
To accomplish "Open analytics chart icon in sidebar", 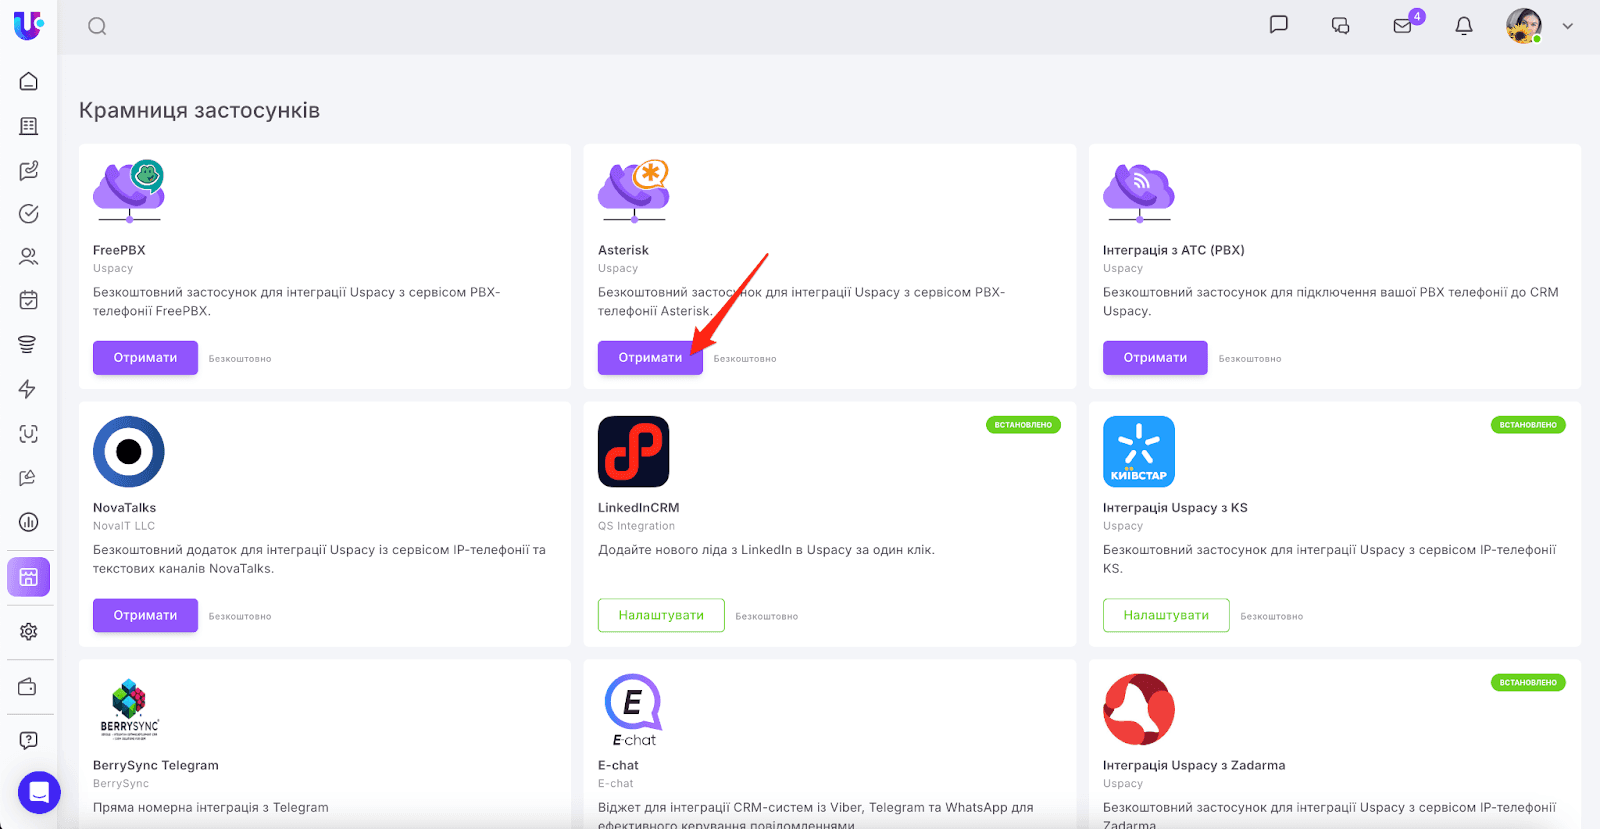I will click(29, 522).
